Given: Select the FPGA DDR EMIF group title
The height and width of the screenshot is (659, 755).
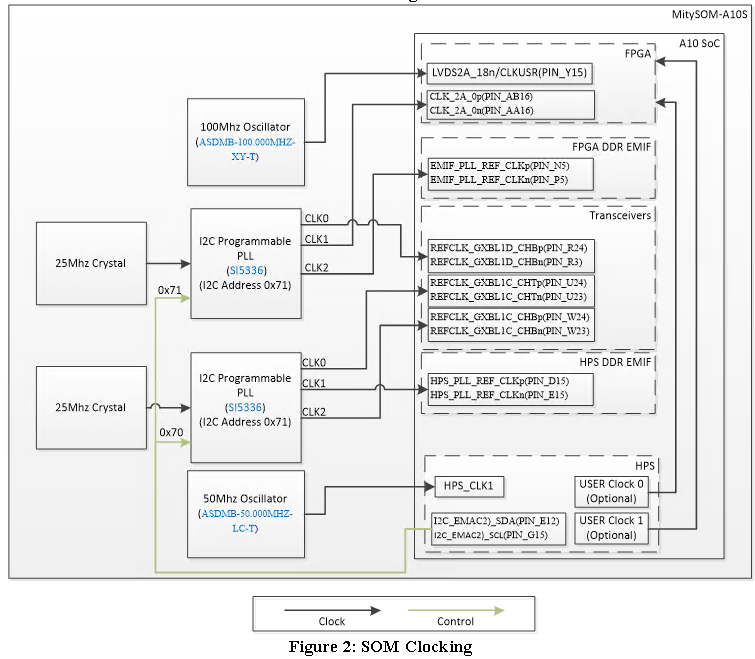Looking at the screenshot, I should (x=612, y=147).
